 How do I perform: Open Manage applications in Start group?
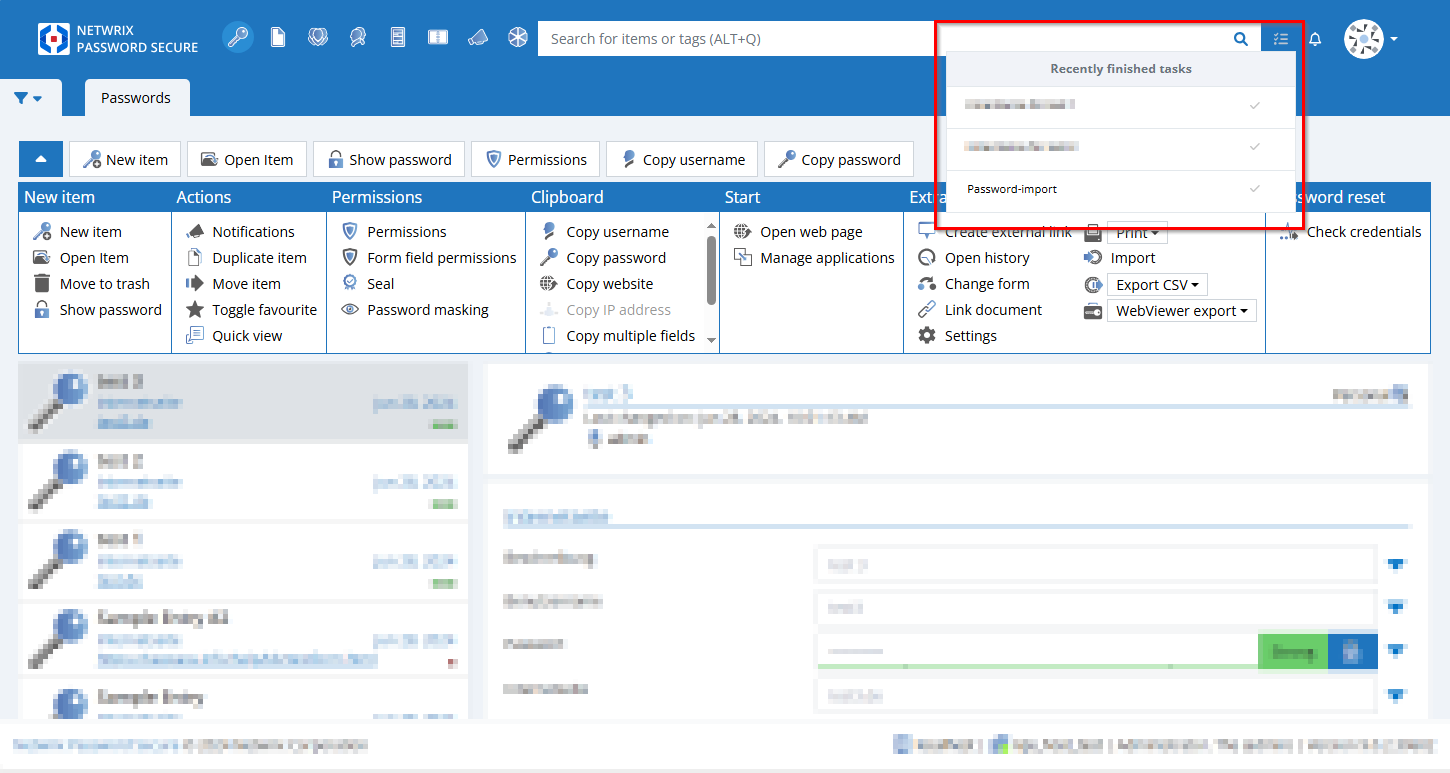[x=814, y=258]
